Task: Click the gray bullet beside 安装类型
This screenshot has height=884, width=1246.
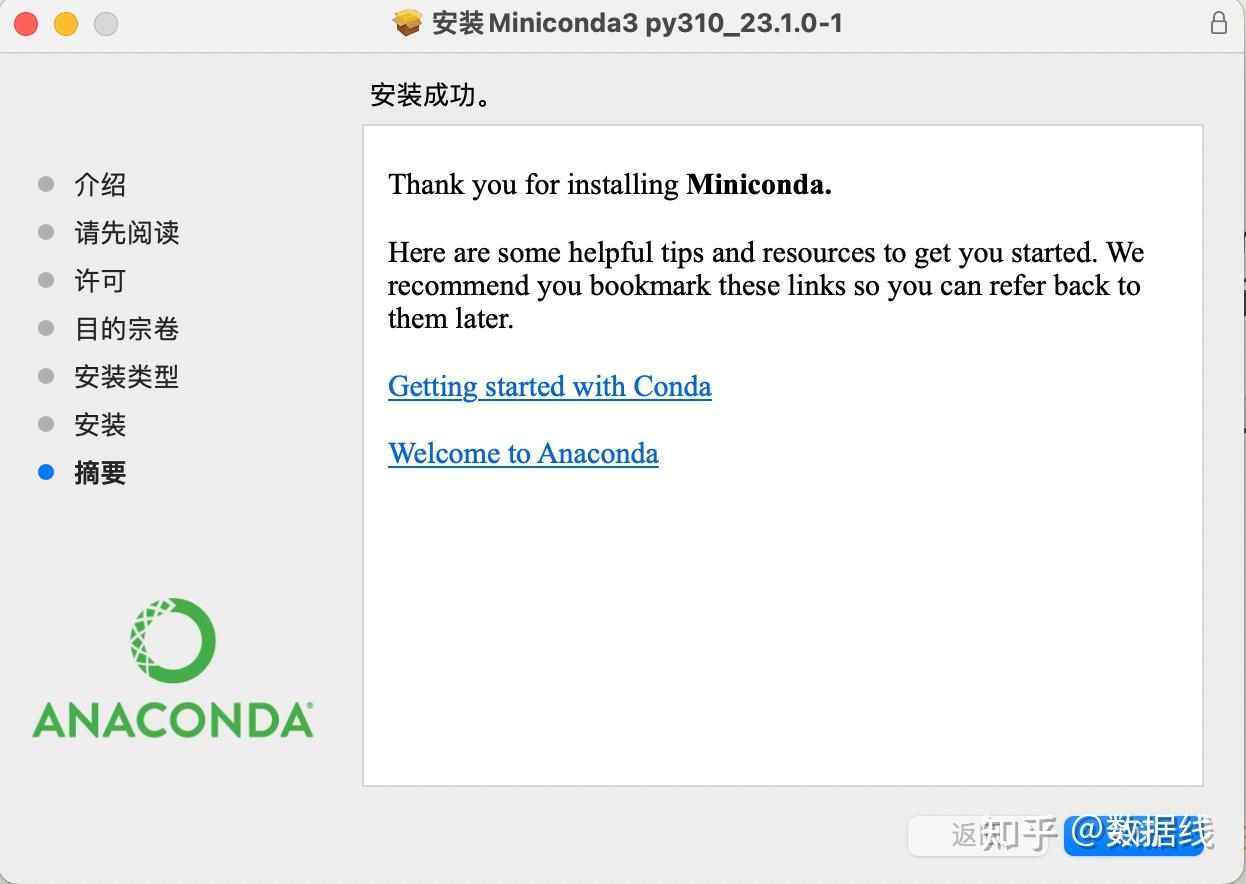Action: [46, 377]
